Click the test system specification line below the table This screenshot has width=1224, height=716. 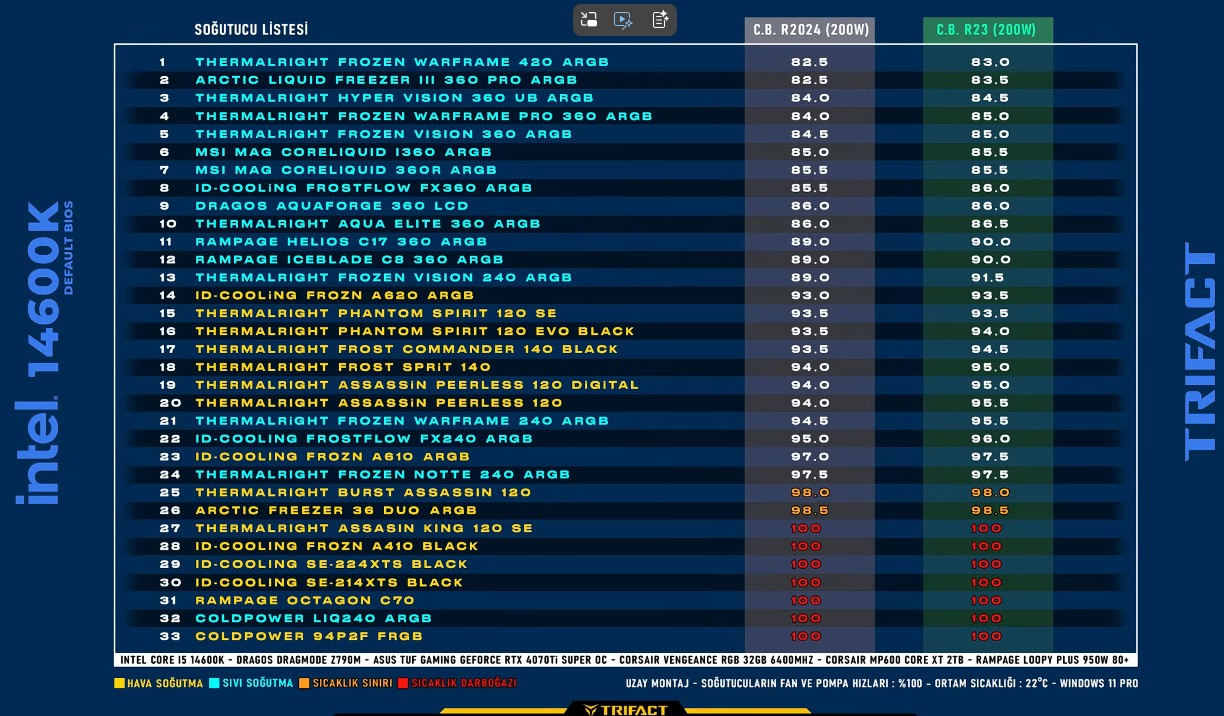(626, 660)
